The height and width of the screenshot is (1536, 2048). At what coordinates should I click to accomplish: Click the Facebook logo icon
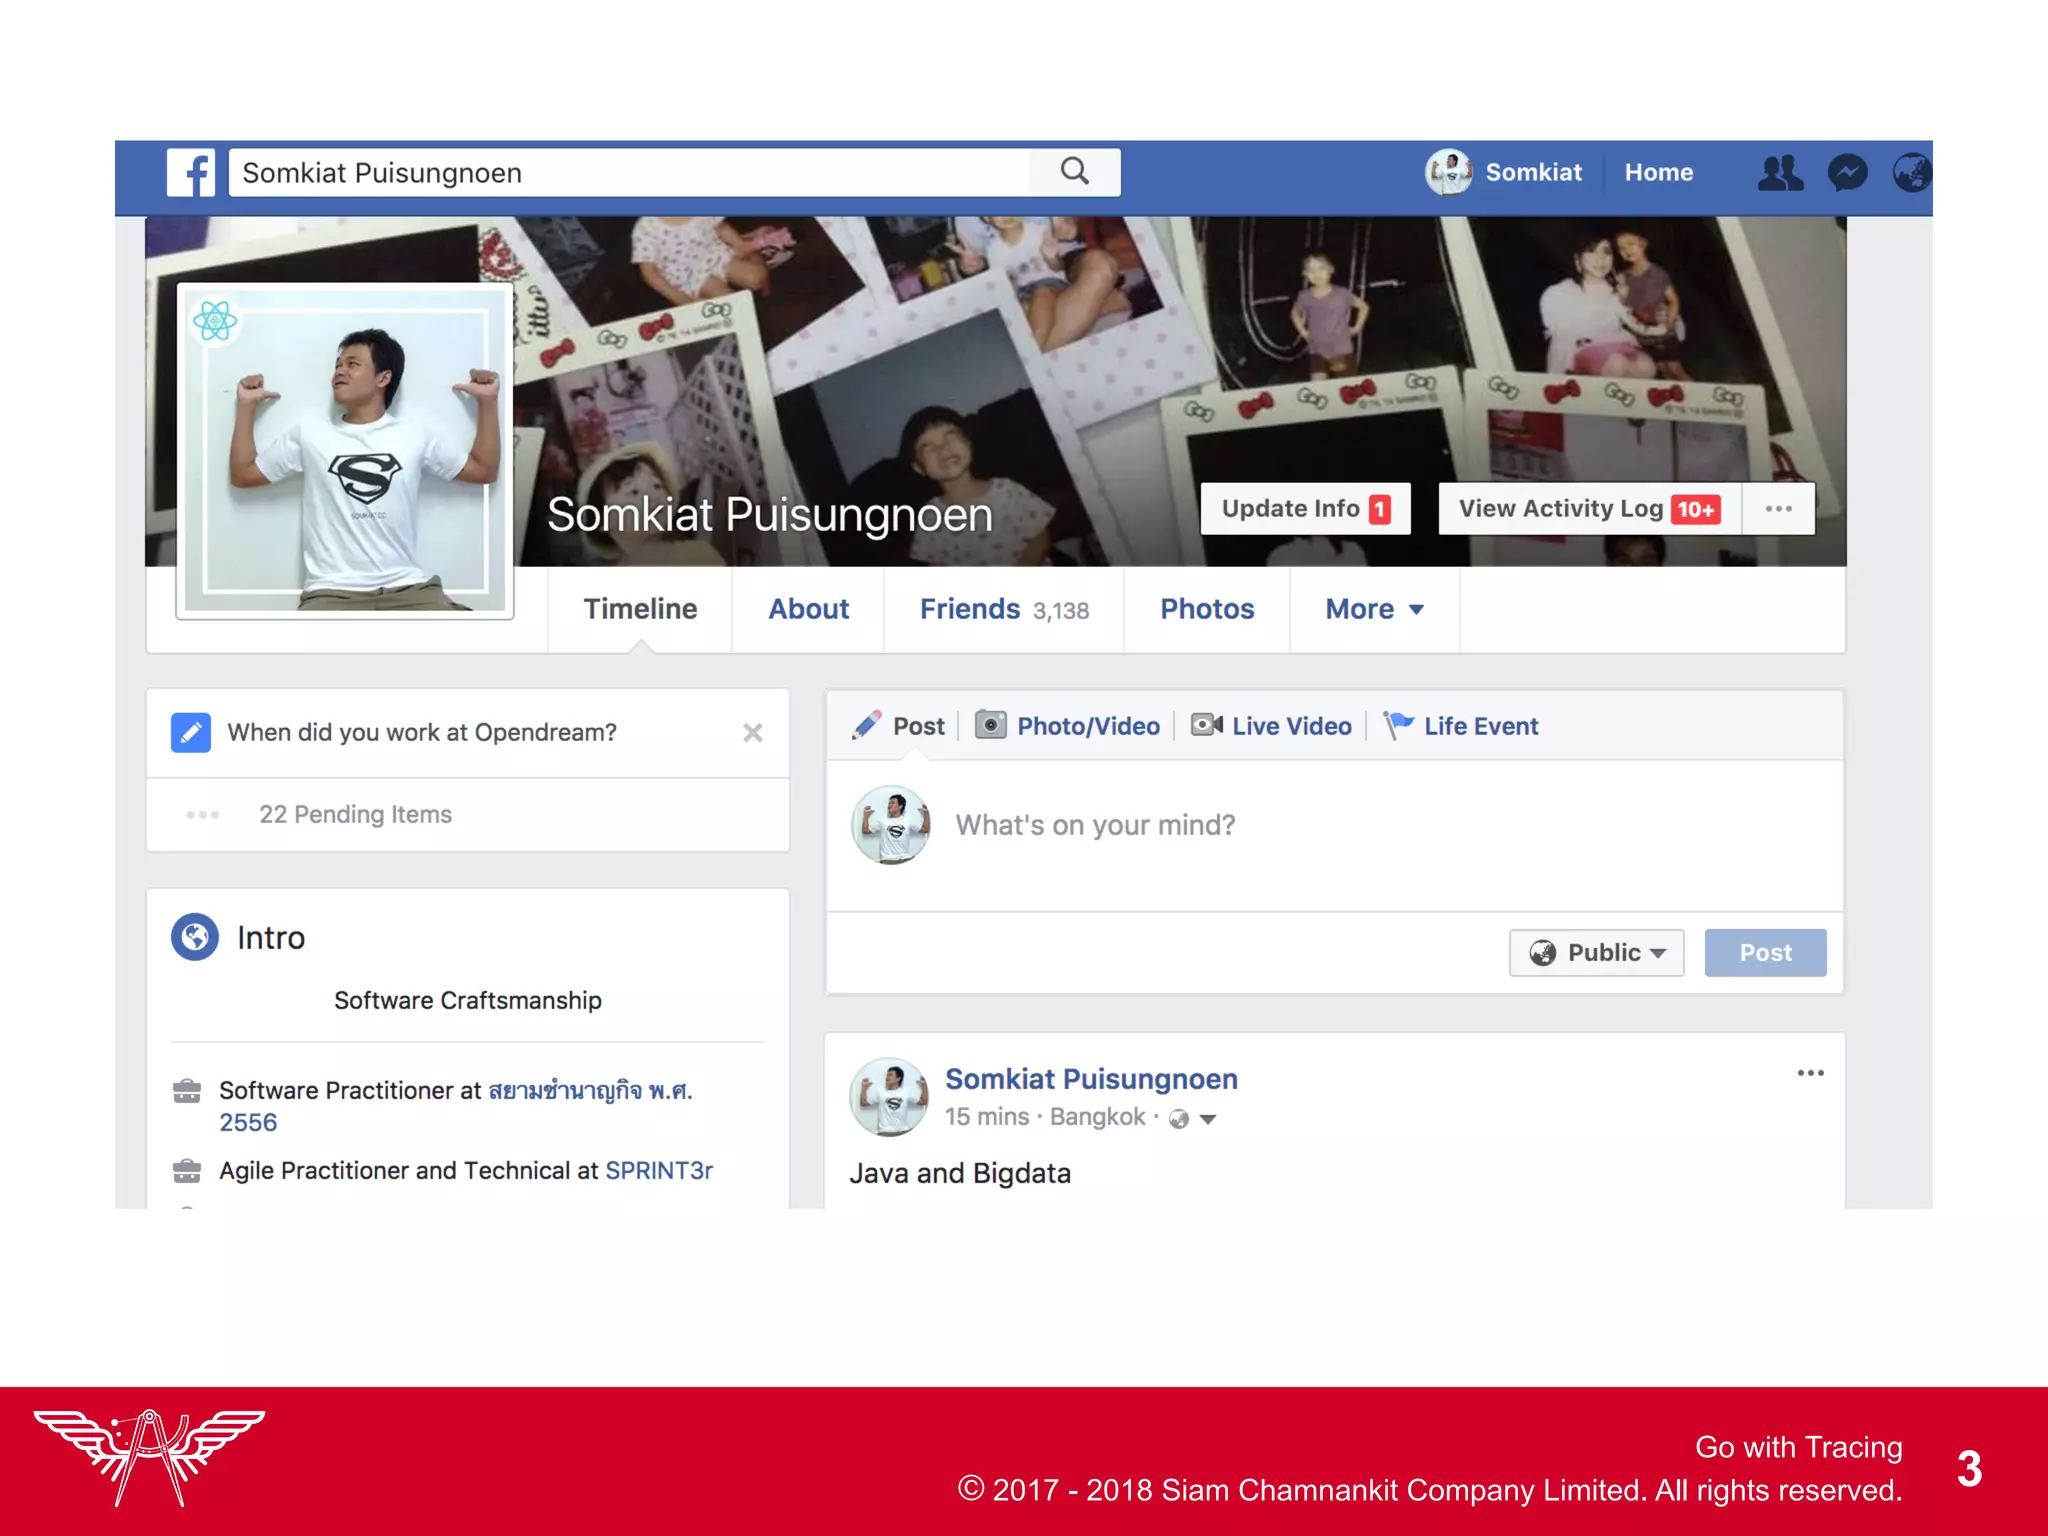[x=191, y=173]
